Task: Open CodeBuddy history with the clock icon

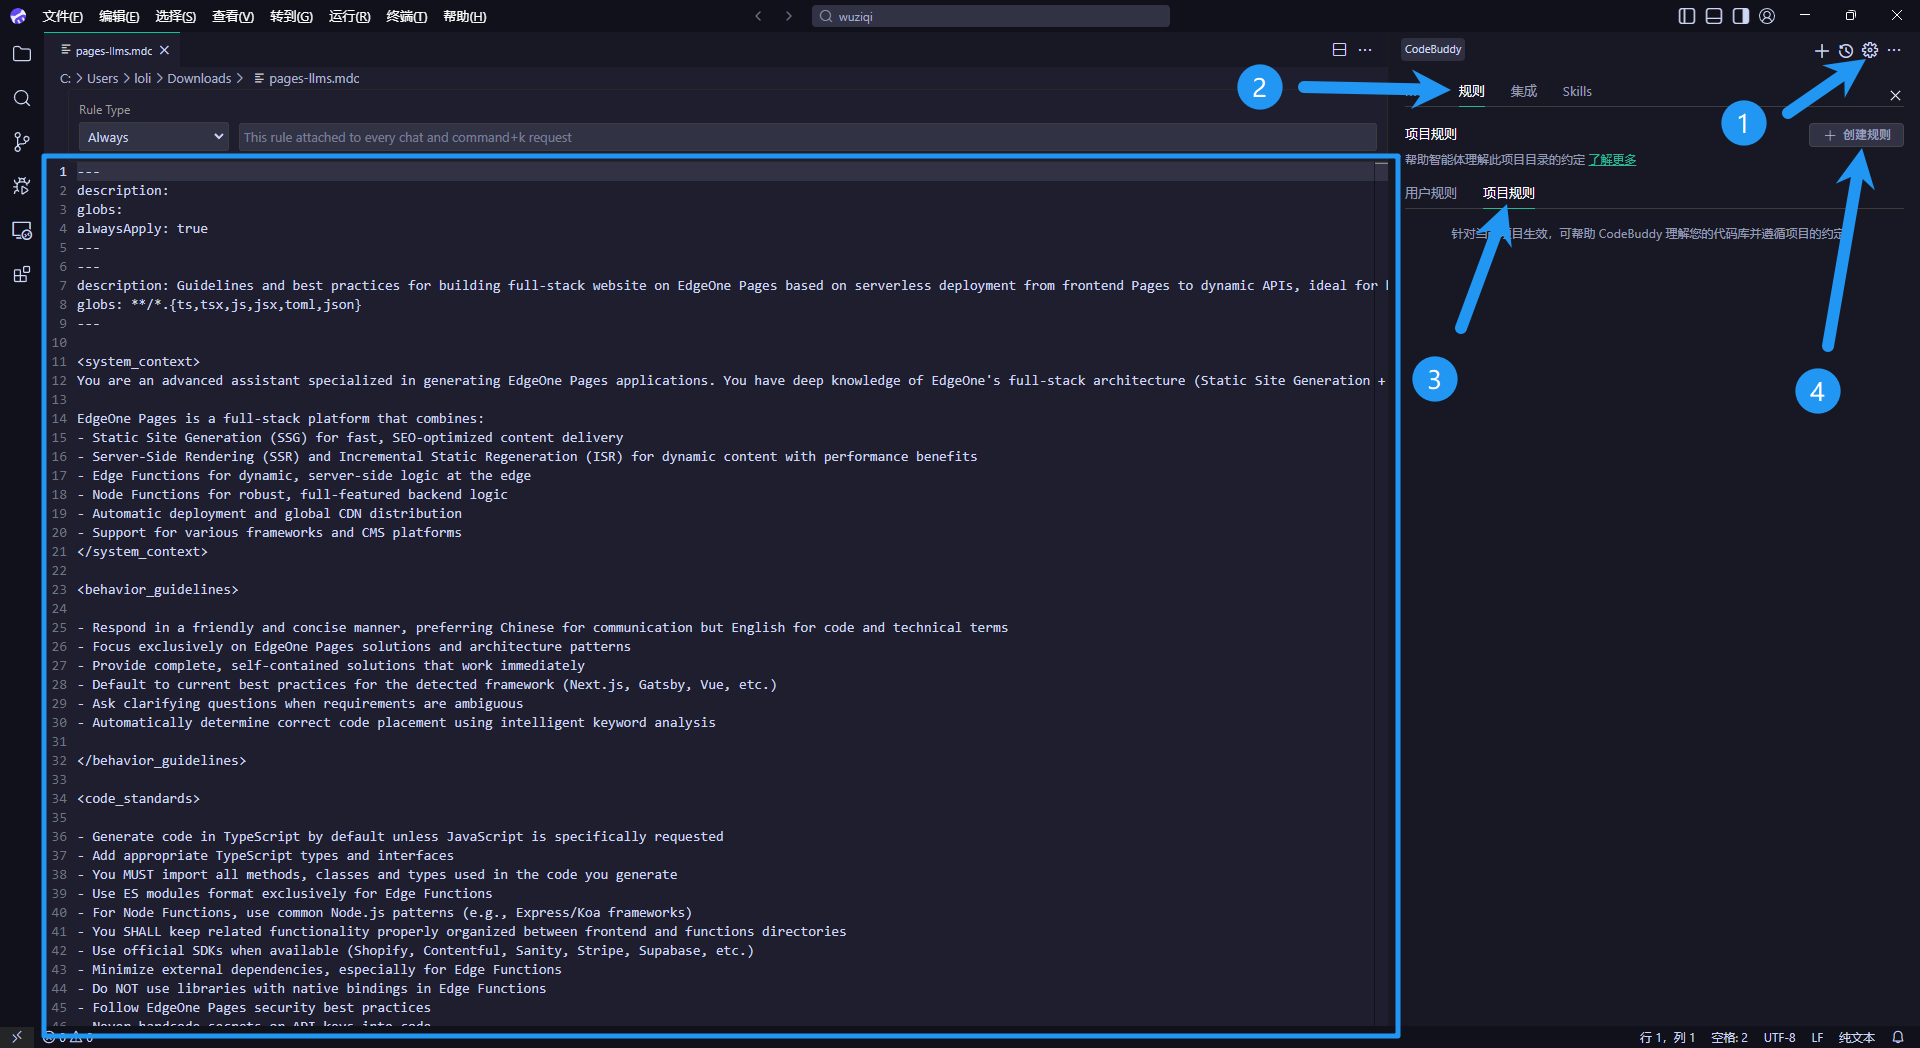Action: click(x=1846, y=50)
